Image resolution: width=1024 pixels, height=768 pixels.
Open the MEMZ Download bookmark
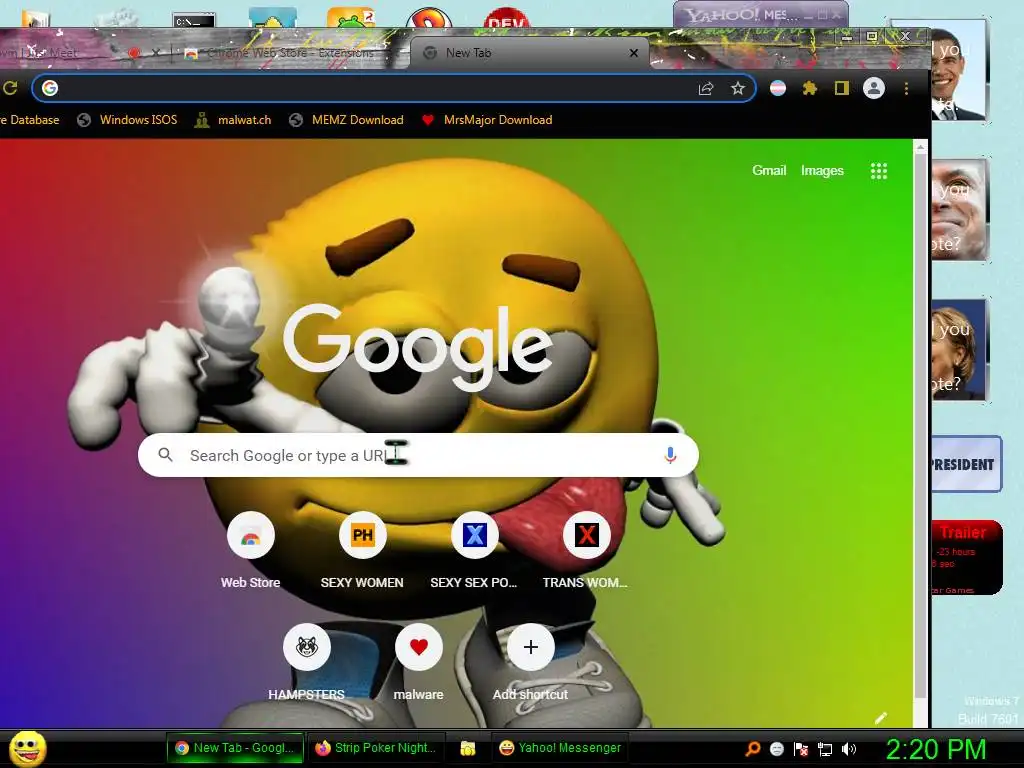coord(346,120)
